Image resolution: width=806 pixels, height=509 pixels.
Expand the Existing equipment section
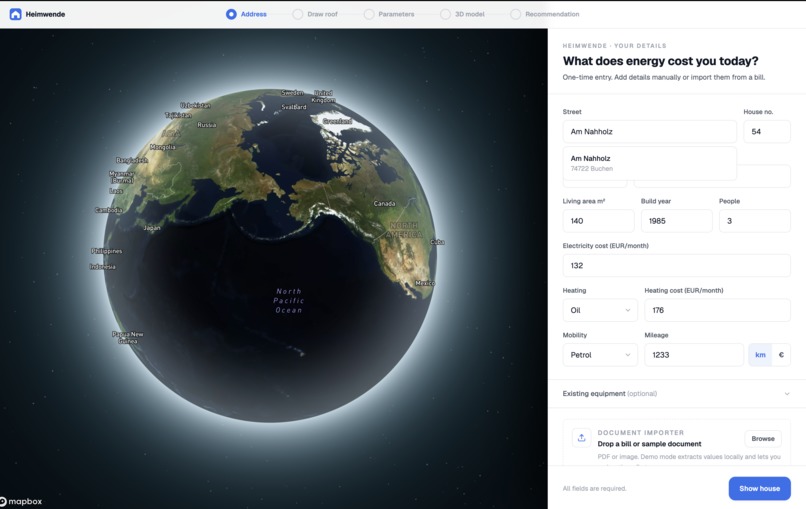pyautogui.click(x=676, y=394)
